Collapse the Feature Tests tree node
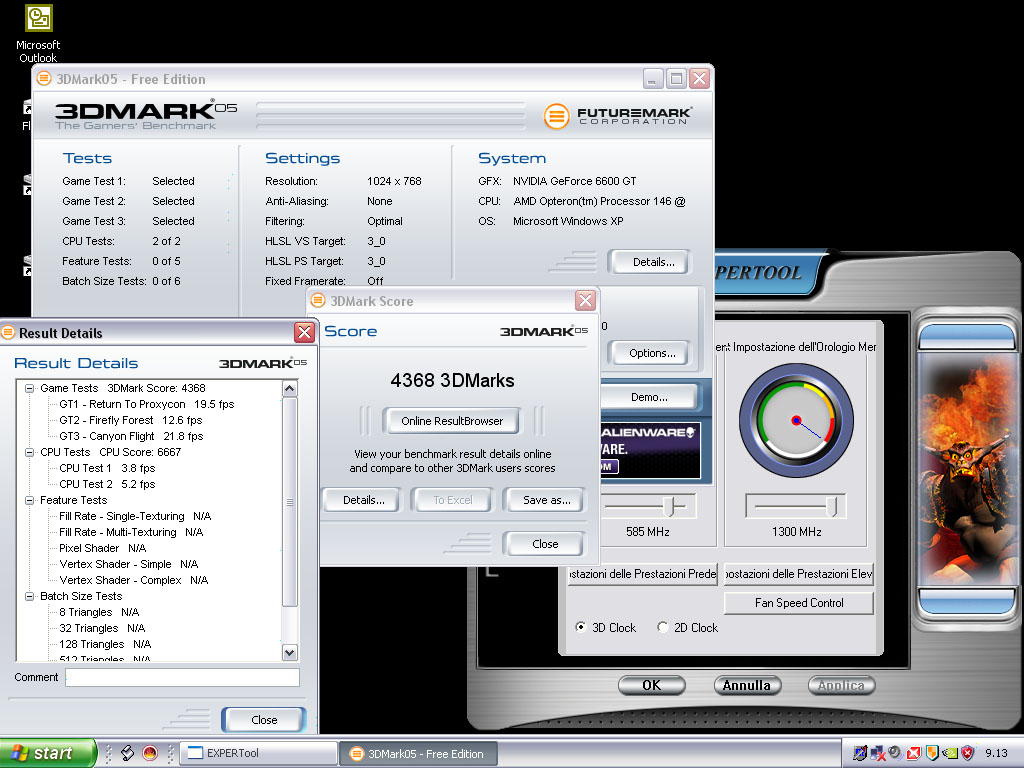The image size is (1024, 768). (29, 500)
